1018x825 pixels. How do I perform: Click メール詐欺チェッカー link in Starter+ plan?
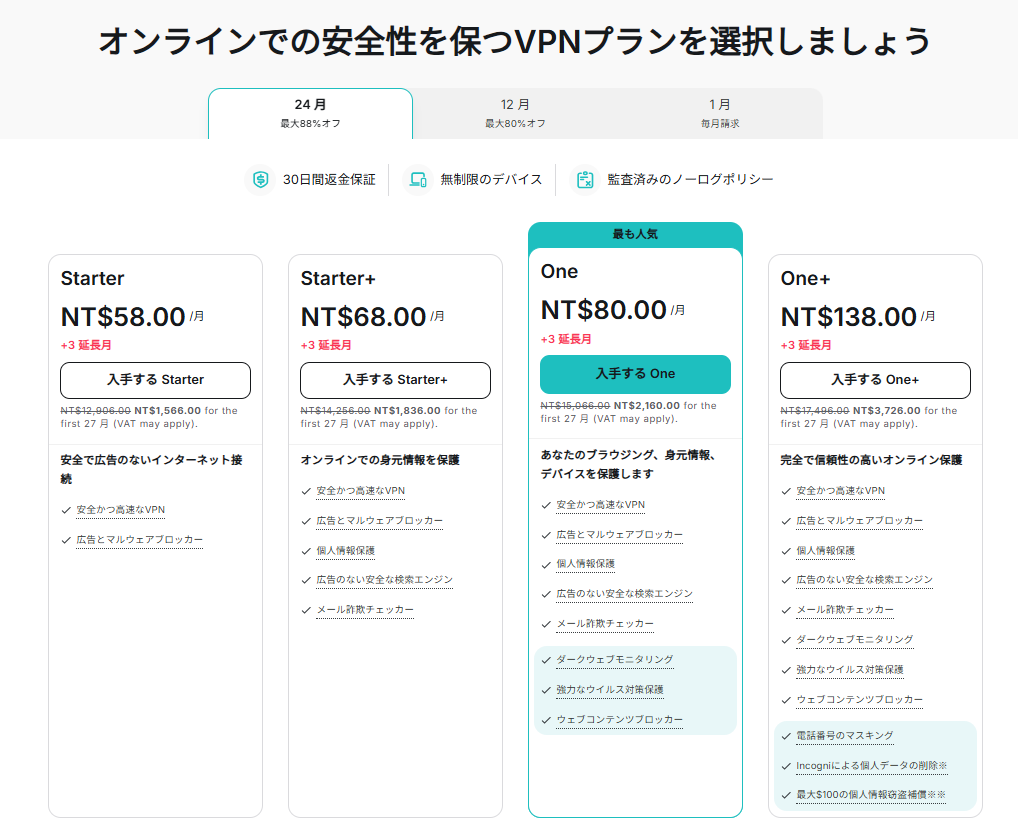[x=364, y=610]
